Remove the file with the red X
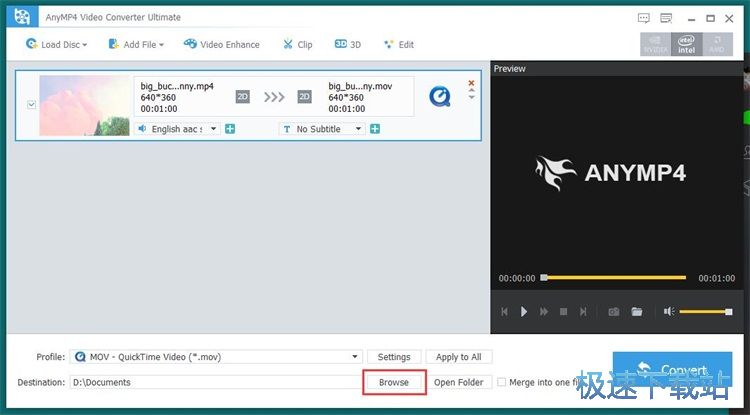This screenshot has height=415, width=750. (471, 83)
